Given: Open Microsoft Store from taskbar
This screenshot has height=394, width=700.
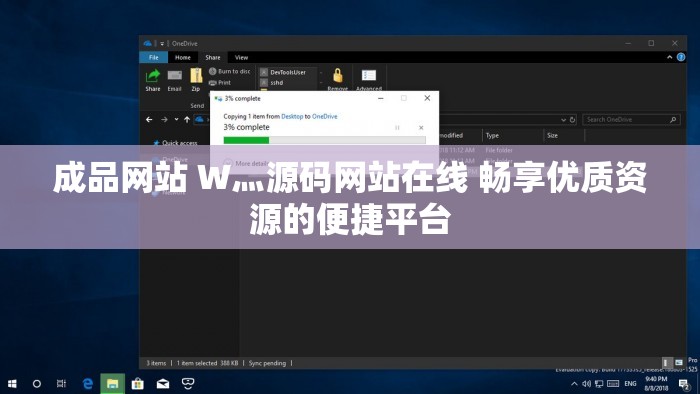Looking at the screenshot, I should pos(138,384).
